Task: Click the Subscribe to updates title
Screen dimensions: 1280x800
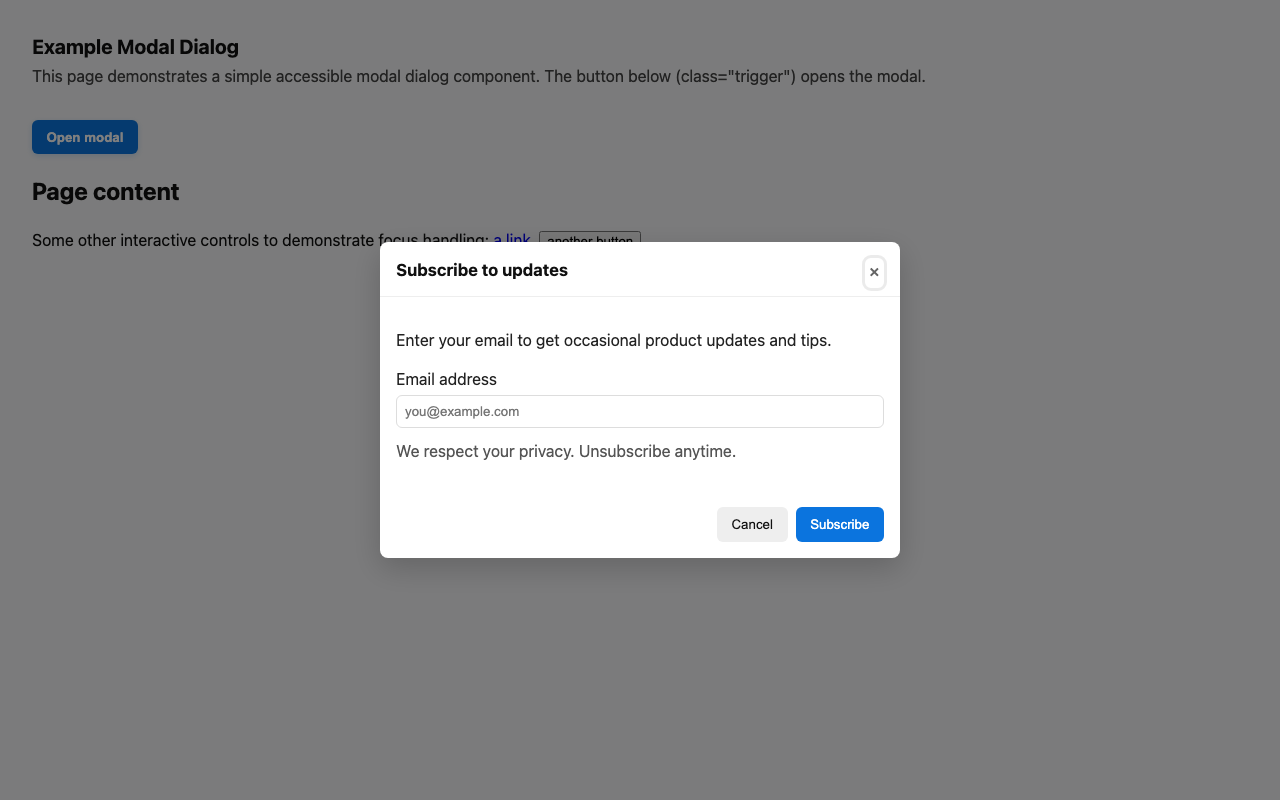Action: 482,270
